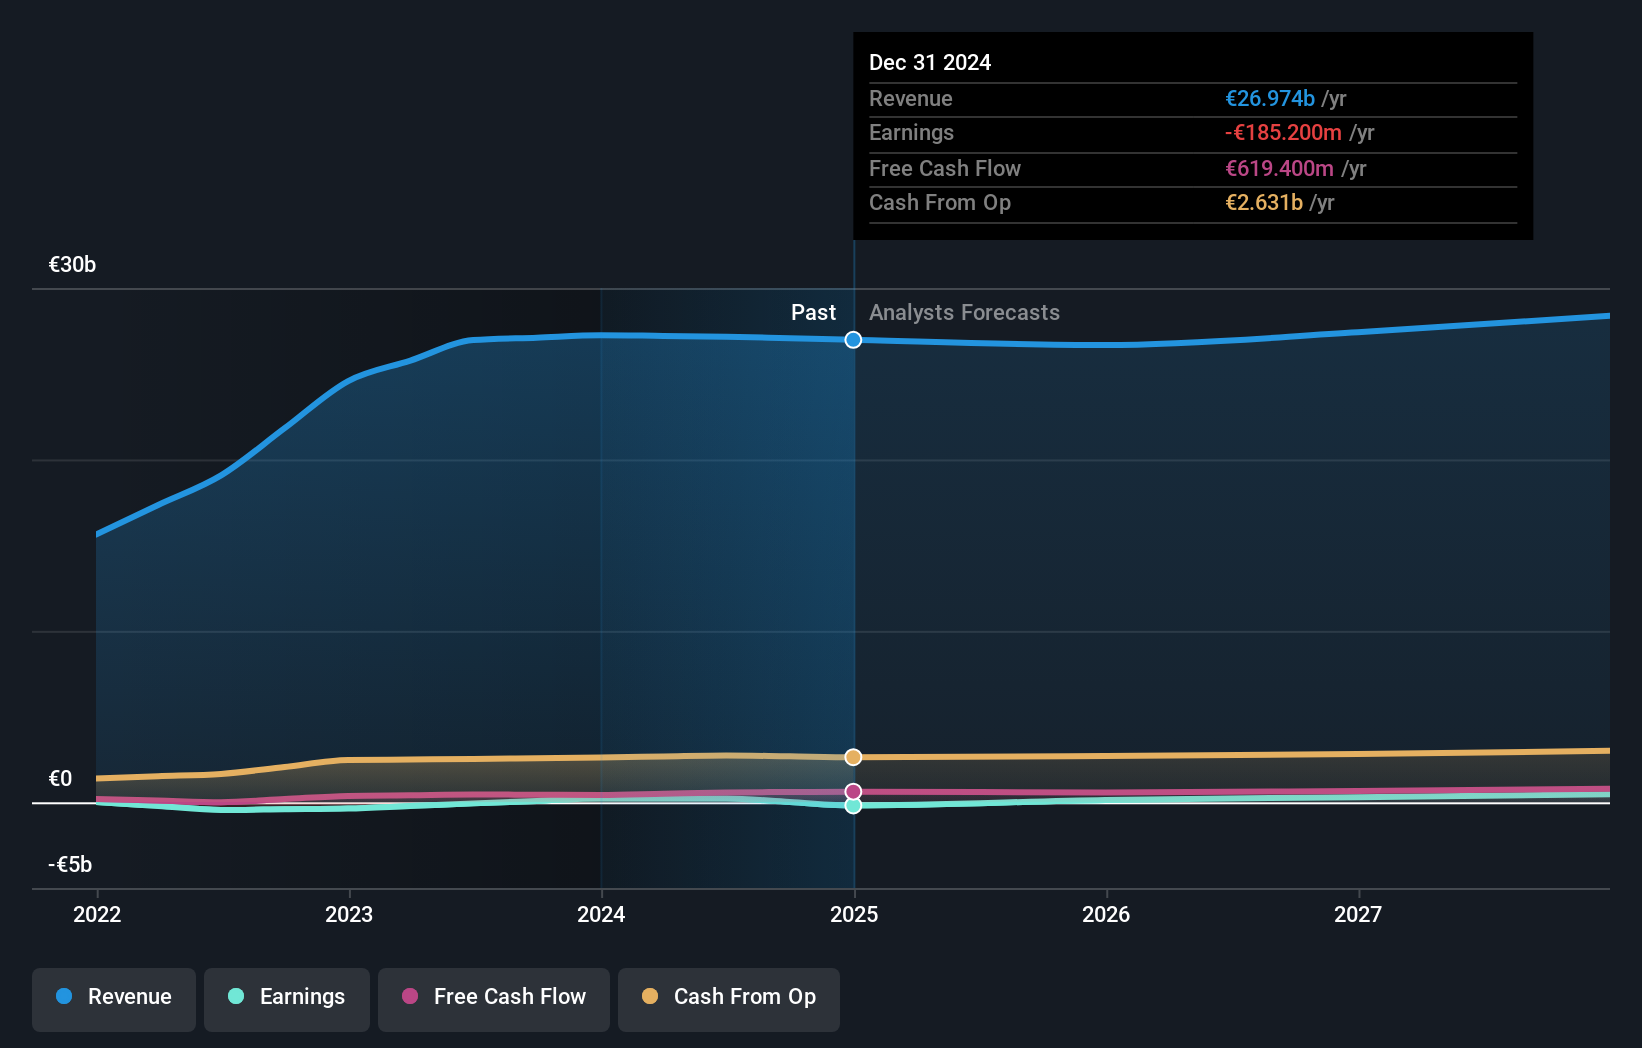Click the 2027 x-axis label
The width and height of the screenshot is (1642, 1048).
1358,914
